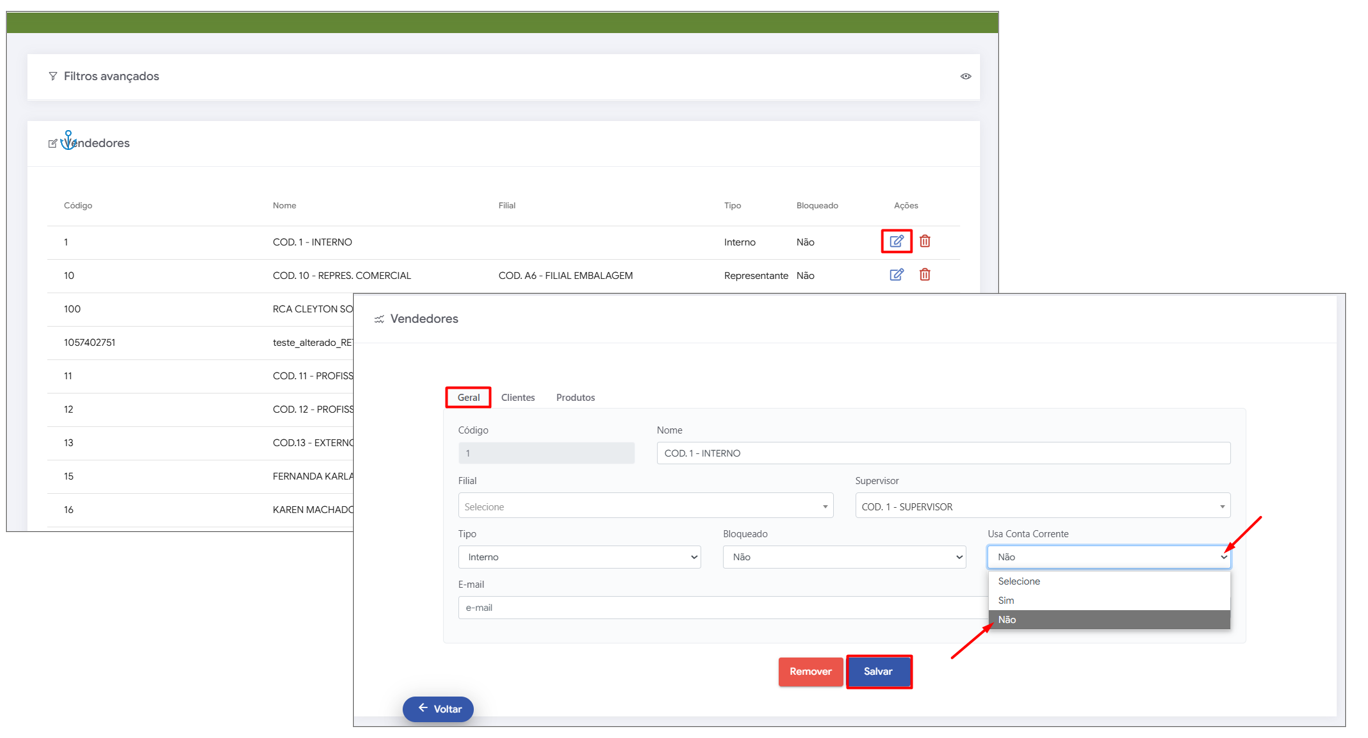Viewport: 1368px width, 738px height.
Task: Expand the Supervisor dropdown
Action: point(1042,507)
